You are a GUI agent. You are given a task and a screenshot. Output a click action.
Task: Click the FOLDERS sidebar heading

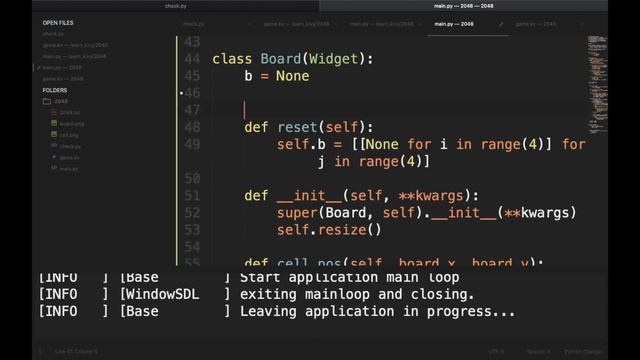tap(55, 90)
